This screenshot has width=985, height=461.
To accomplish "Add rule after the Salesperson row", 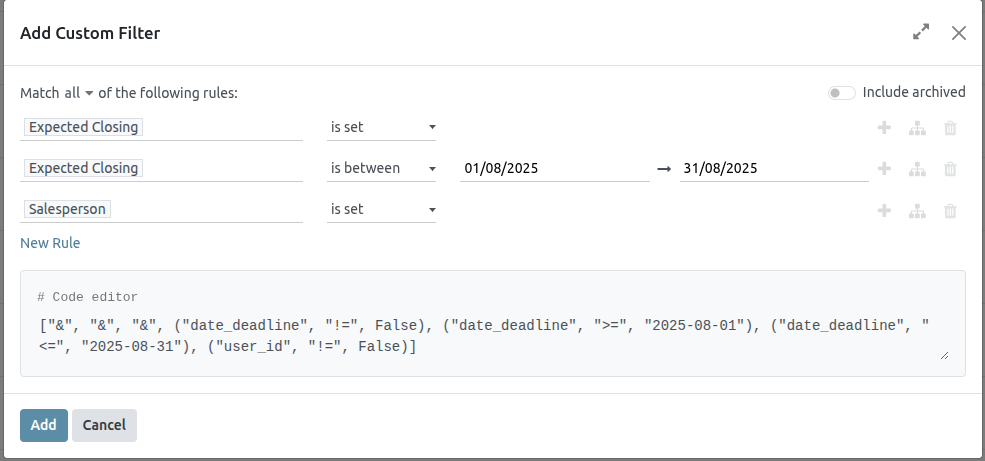I will (884, 210).
